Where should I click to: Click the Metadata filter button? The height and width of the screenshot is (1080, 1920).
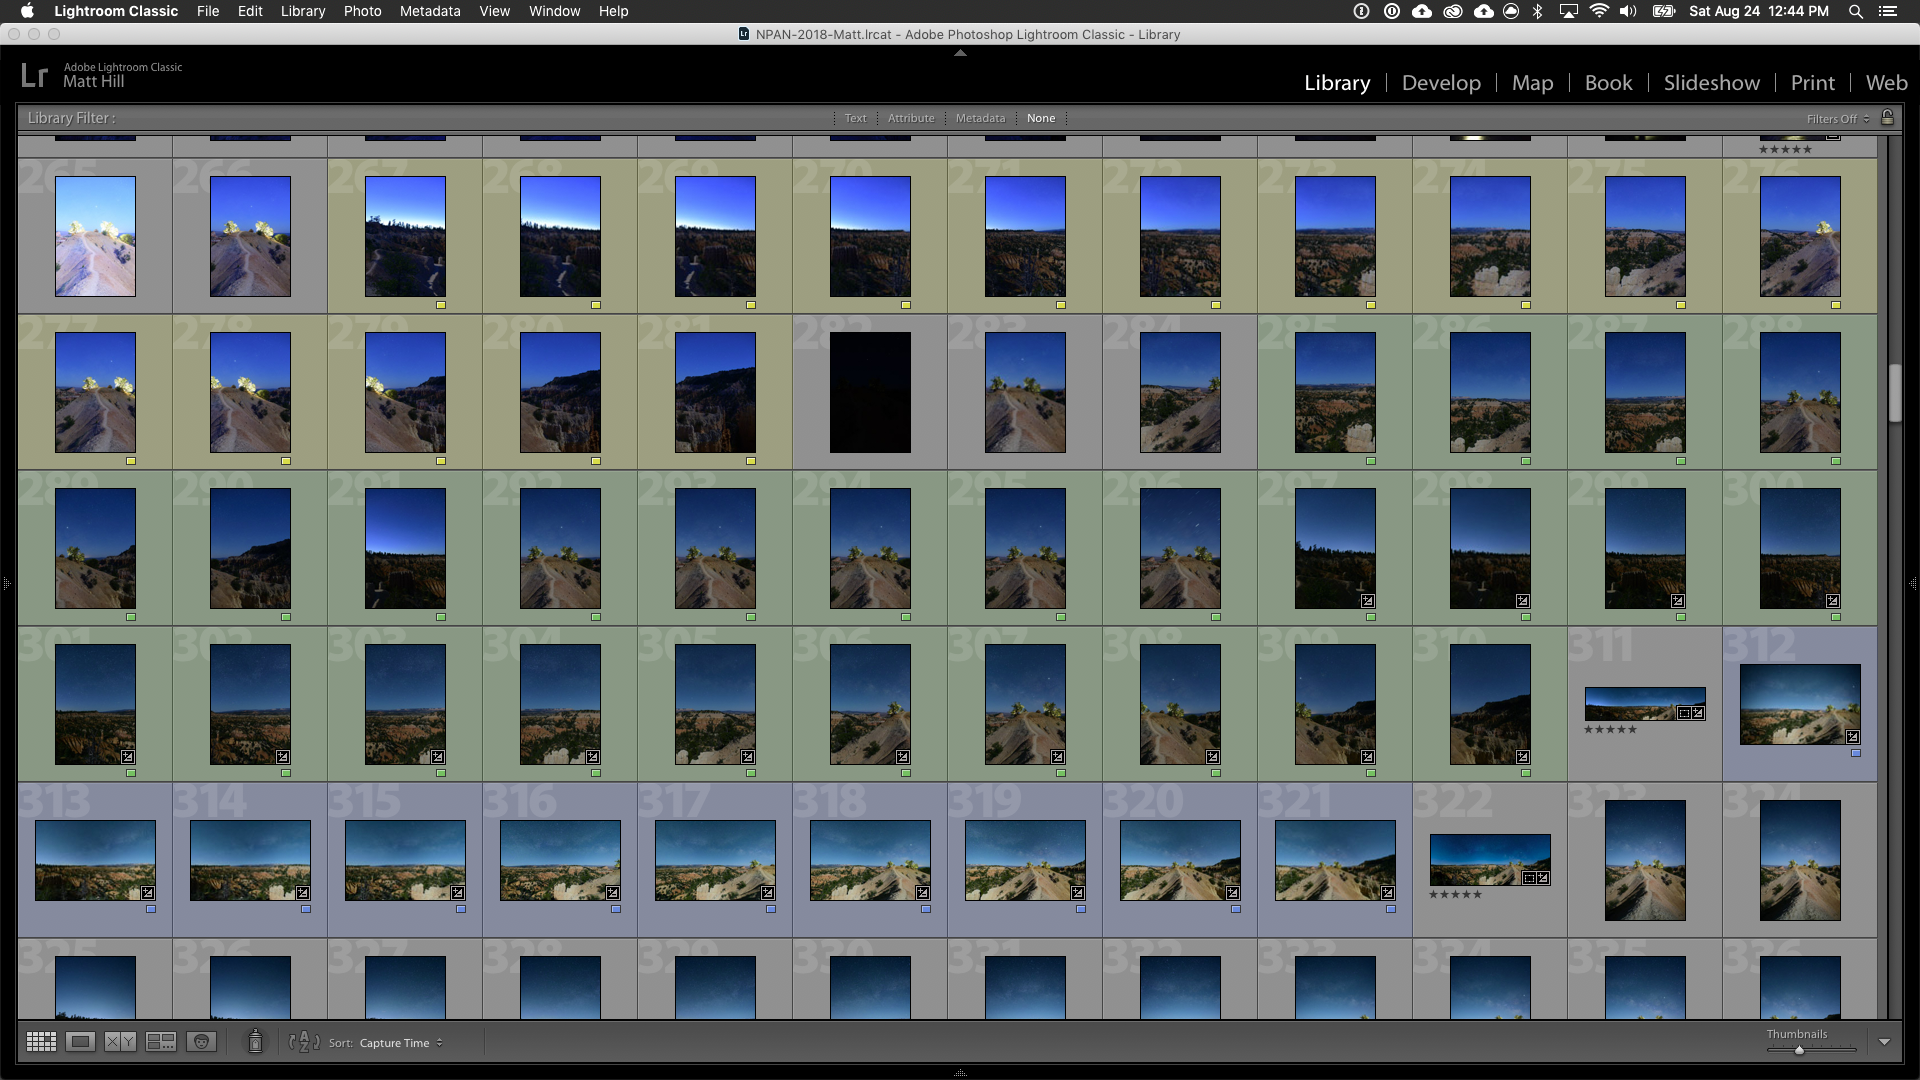980,118
